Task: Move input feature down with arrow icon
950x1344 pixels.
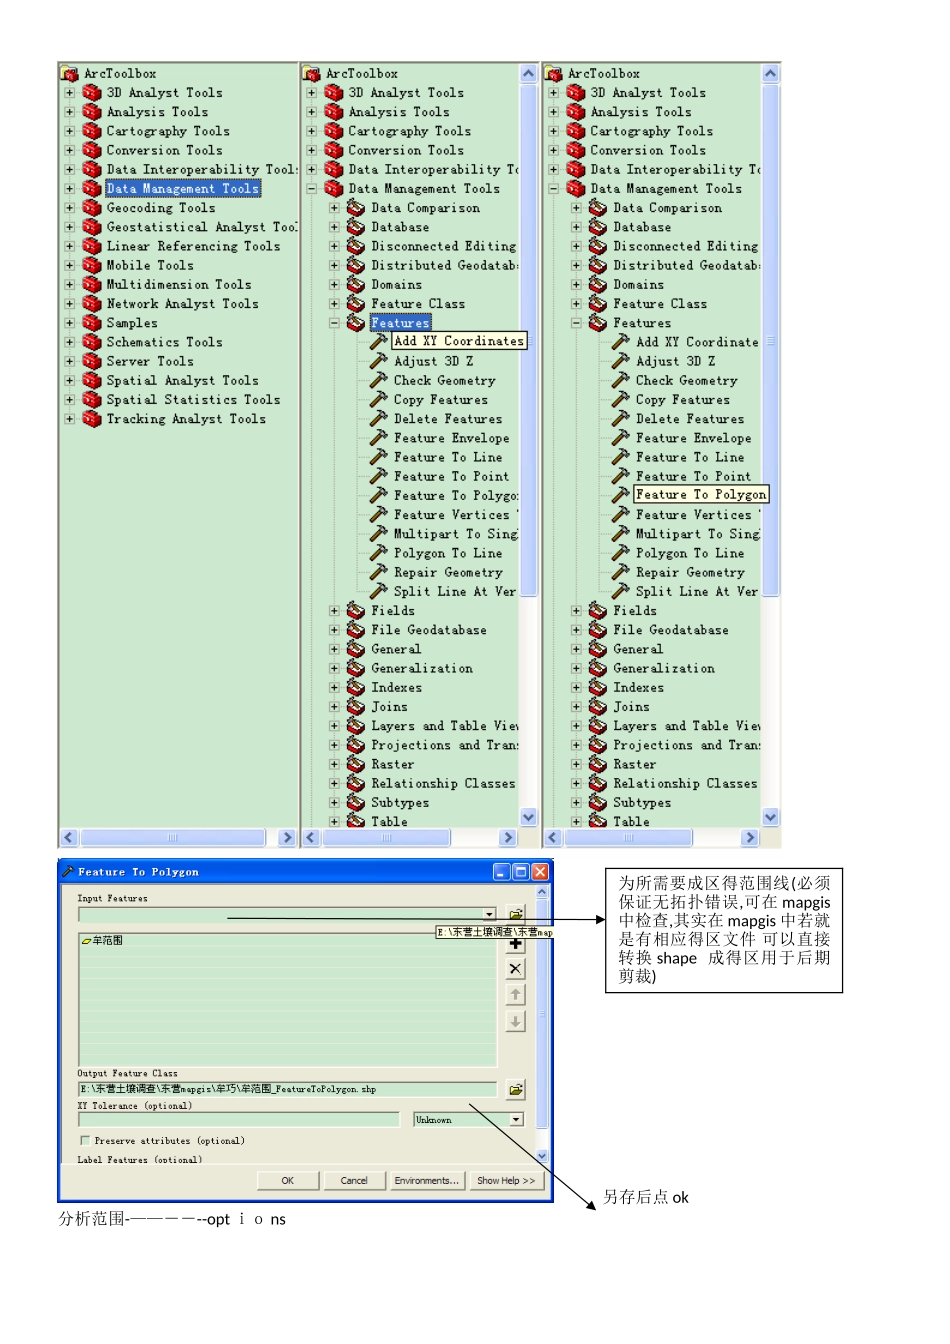Action: click(515, 1021)
